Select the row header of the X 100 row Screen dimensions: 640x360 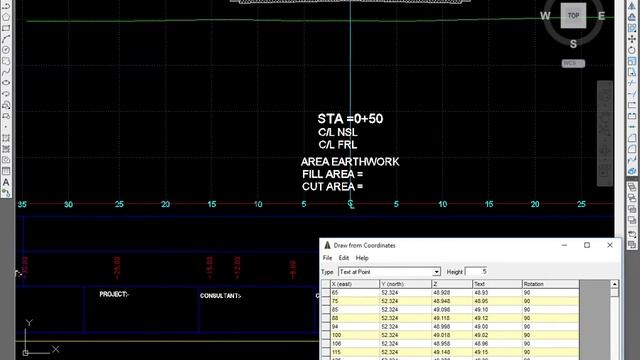tap(326, 335)
